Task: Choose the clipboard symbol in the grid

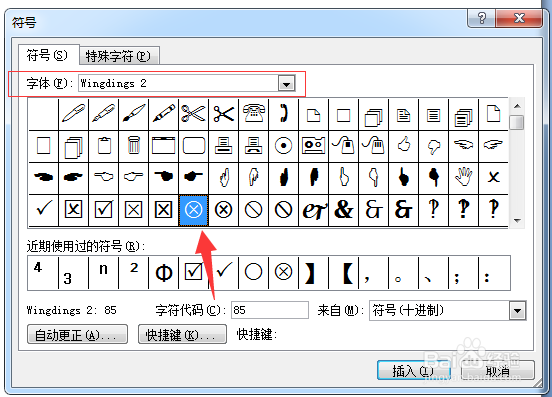Action: pos(104,146)
